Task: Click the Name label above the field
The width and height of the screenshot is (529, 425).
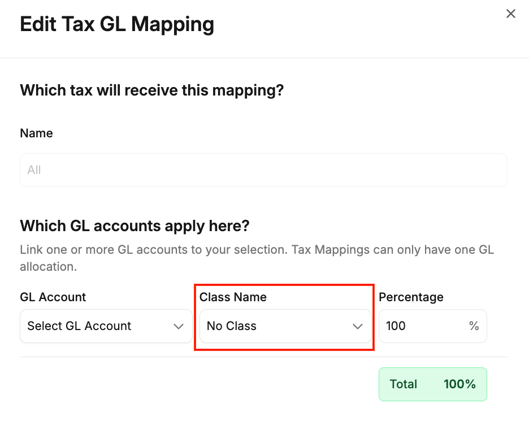Action: point(36,133)
